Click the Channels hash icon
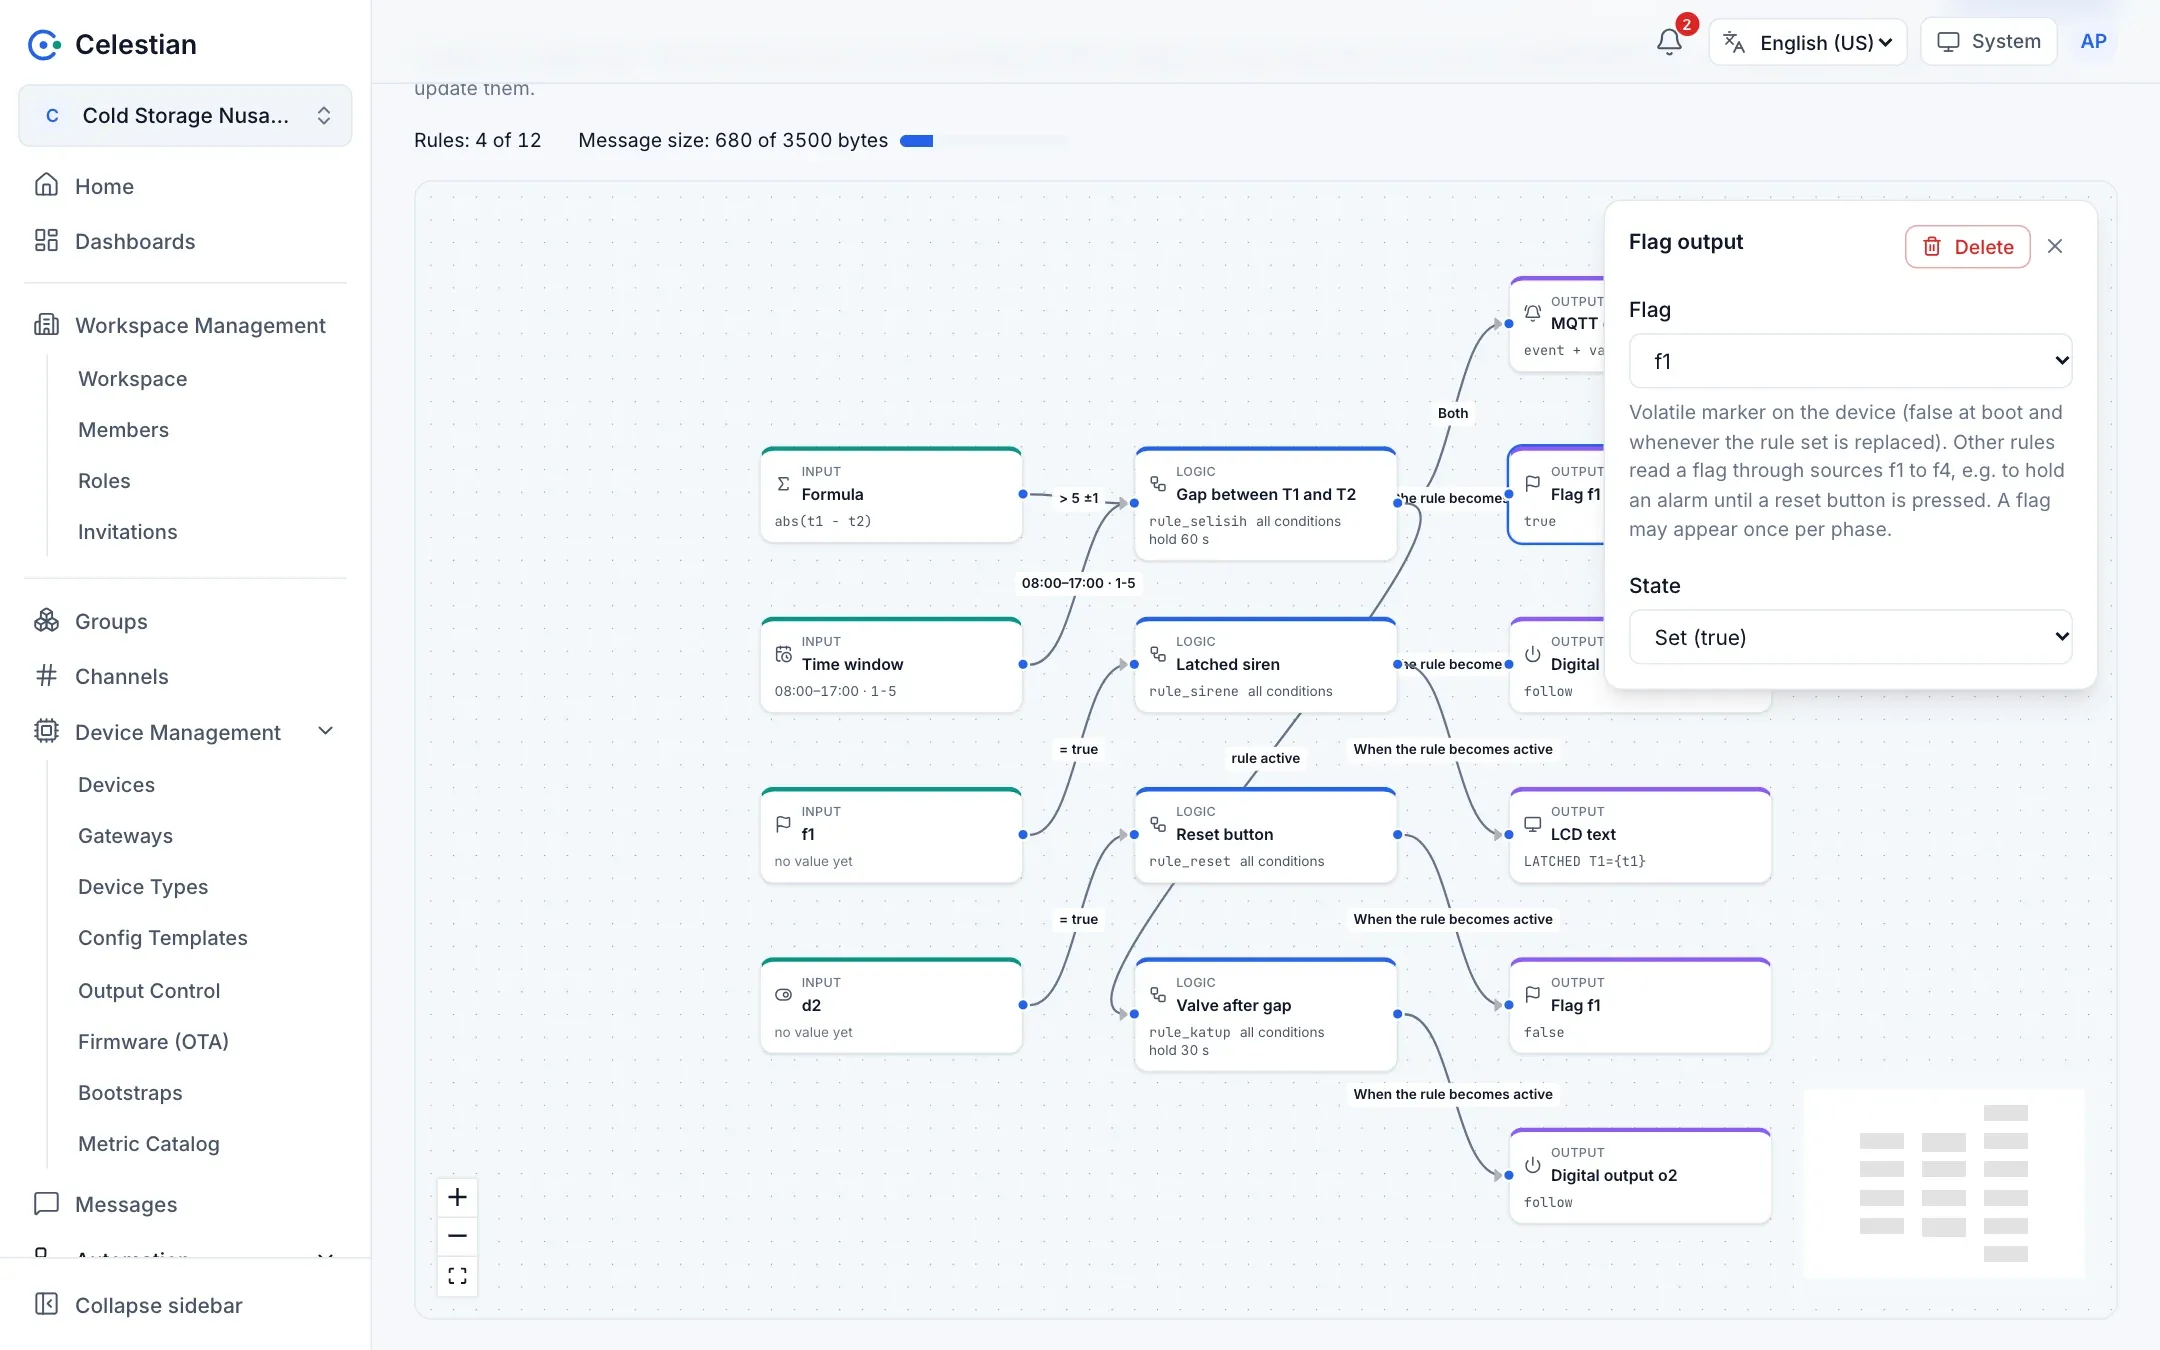This screenshot has height=1350, width=2160. 46,676
